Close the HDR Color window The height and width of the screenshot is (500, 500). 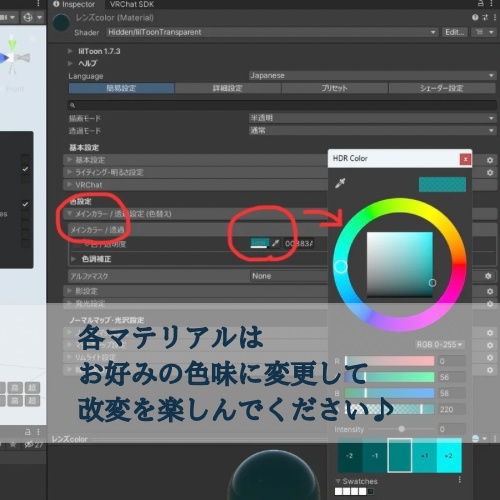[x=465, y=159]
